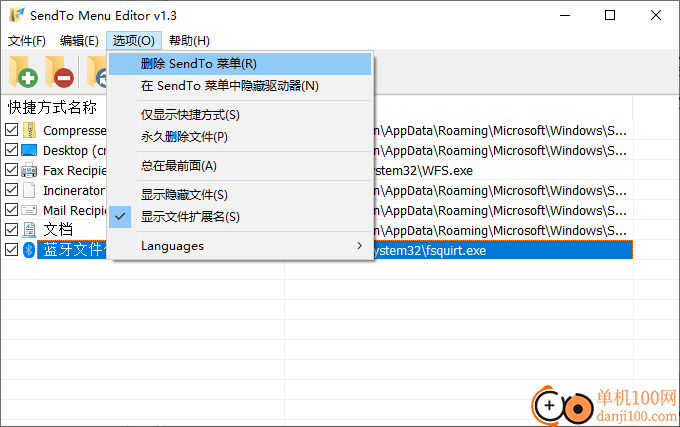The height and width of the screenshot is (427, 680).
Task: Expand the Languages submenu
Action: 240,246
